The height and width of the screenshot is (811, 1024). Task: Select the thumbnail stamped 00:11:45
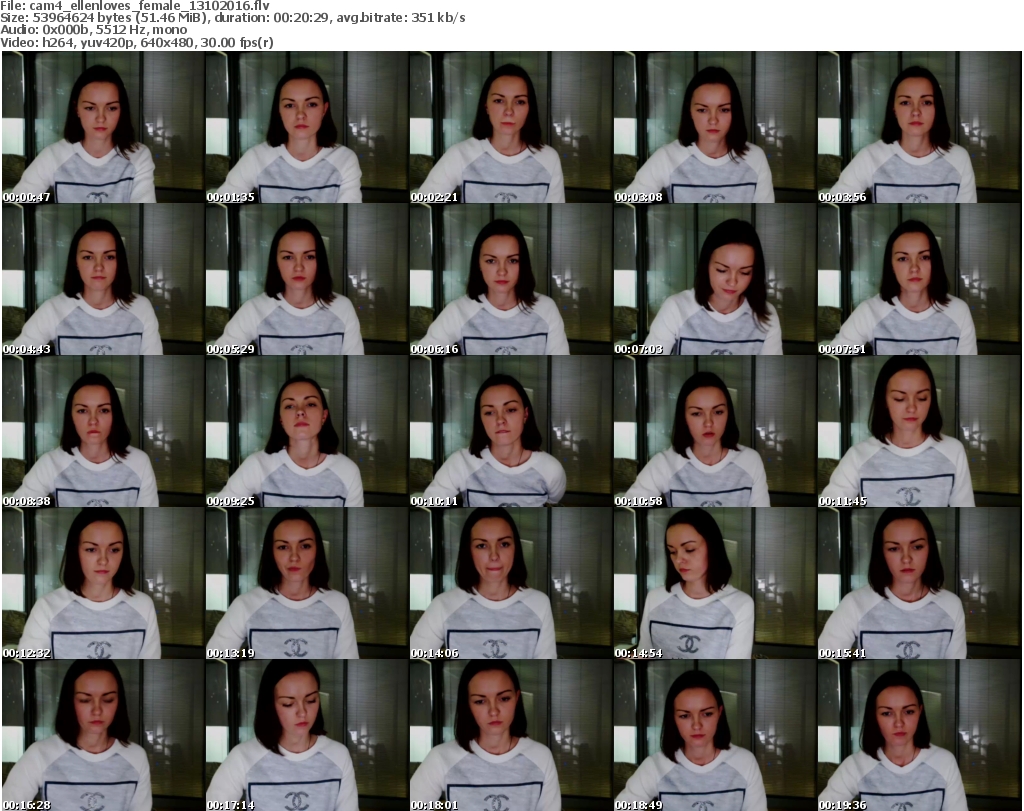click(x=919, y=431)
